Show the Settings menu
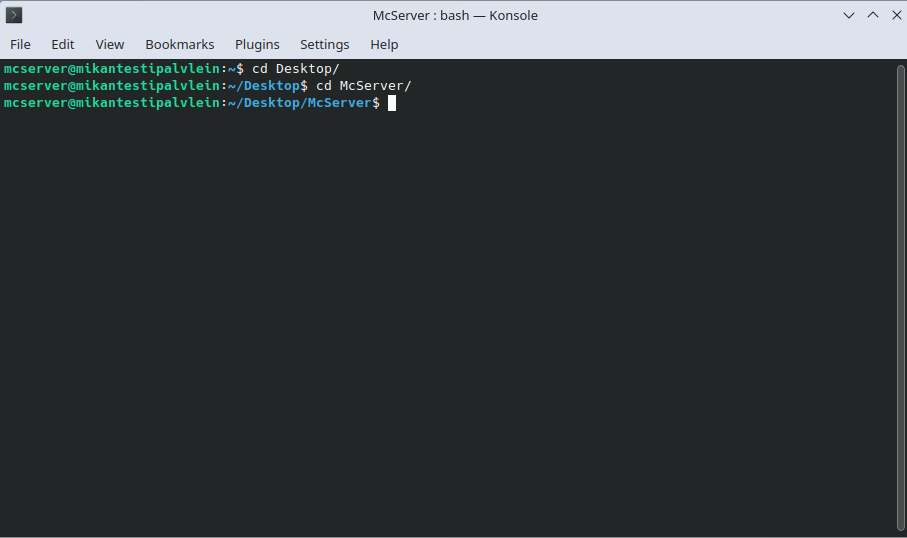Viewport: 907px width, 538px height. click(325, 44)
